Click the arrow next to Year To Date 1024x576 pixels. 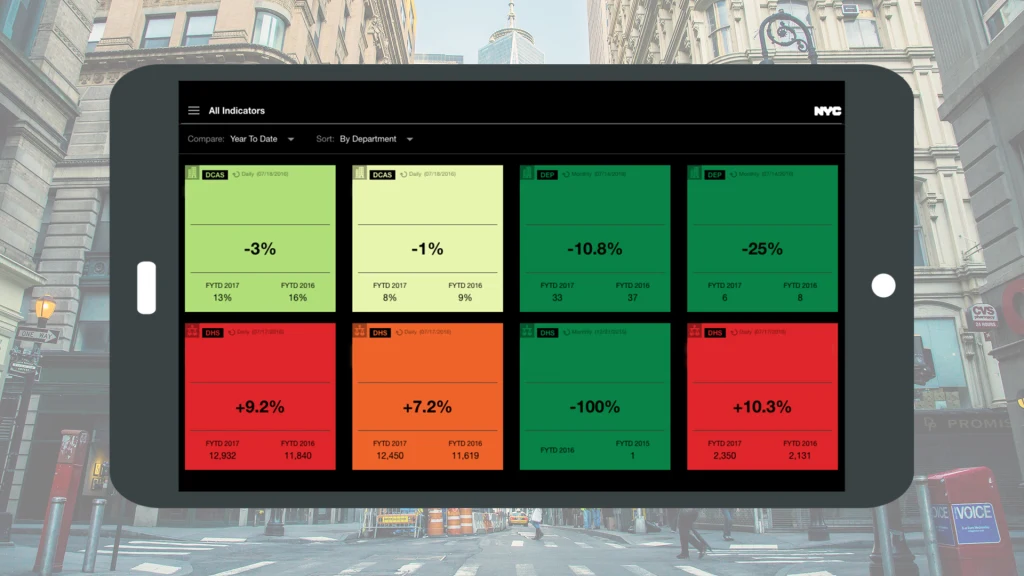(x=291, y=139)
